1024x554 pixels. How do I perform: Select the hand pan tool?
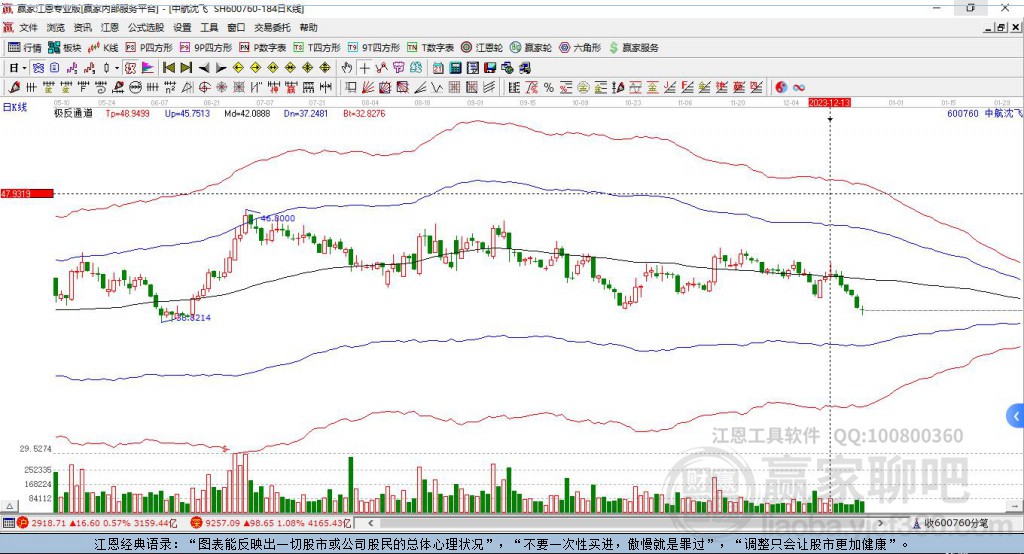347,68
